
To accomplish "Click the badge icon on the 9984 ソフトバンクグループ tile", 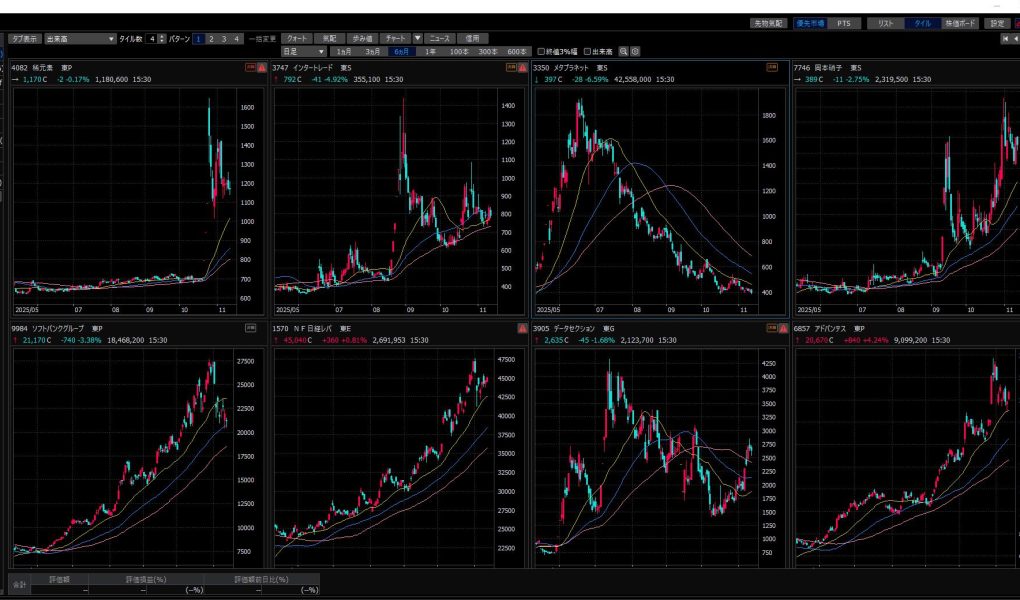I will click(x=250, y=328).
